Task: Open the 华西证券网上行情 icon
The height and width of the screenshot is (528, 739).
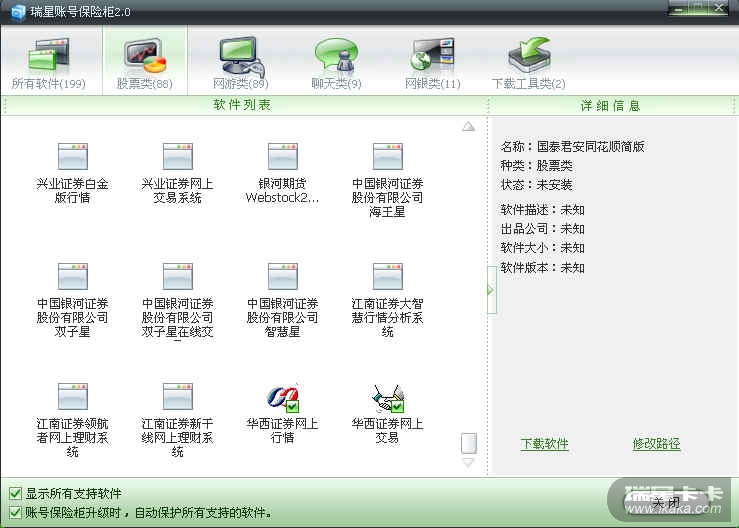Action: click(283, 398)
